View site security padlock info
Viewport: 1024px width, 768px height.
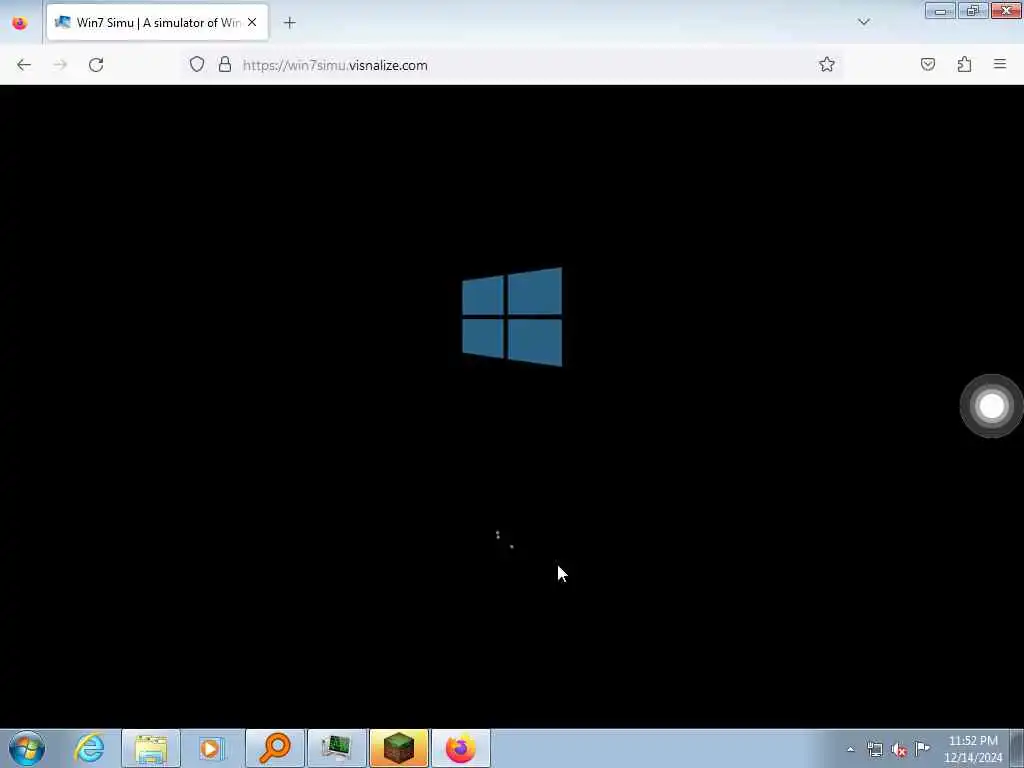click(x=225, y=64)
